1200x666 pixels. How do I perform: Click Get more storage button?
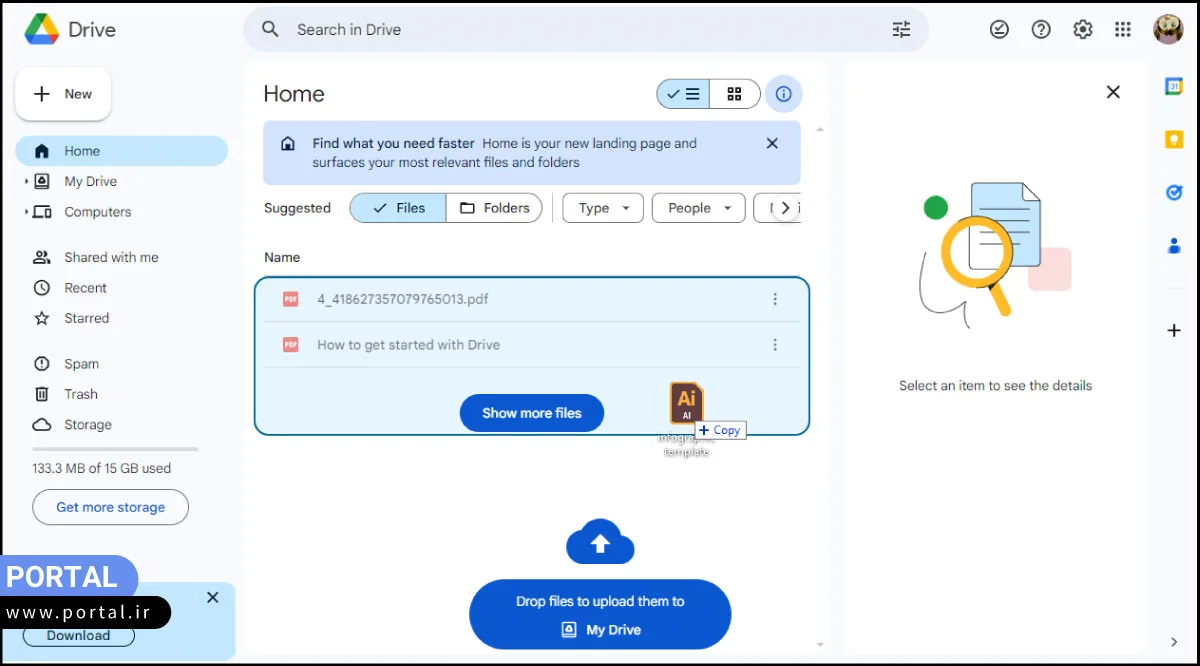pyautogui.click(x=110, y=507)
